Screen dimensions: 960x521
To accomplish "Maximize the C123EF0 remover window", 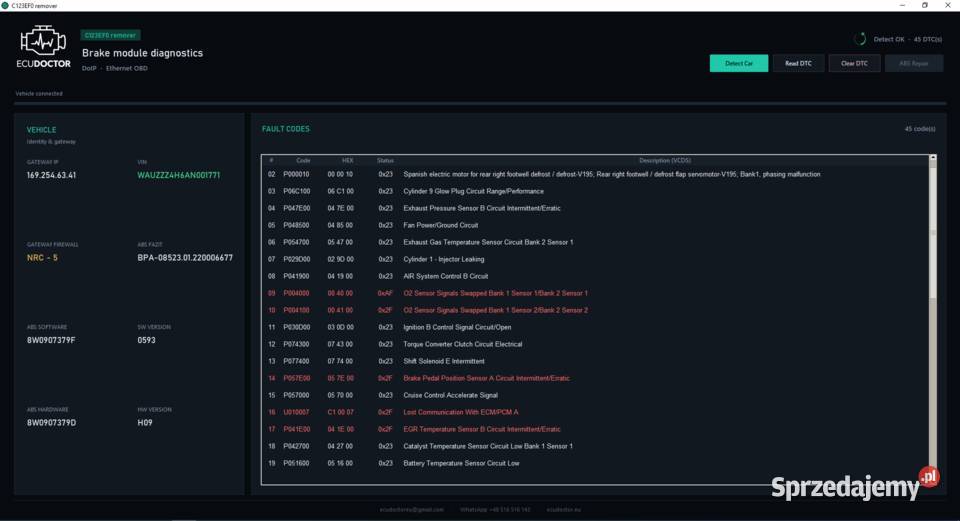I will tap(924, 6).
